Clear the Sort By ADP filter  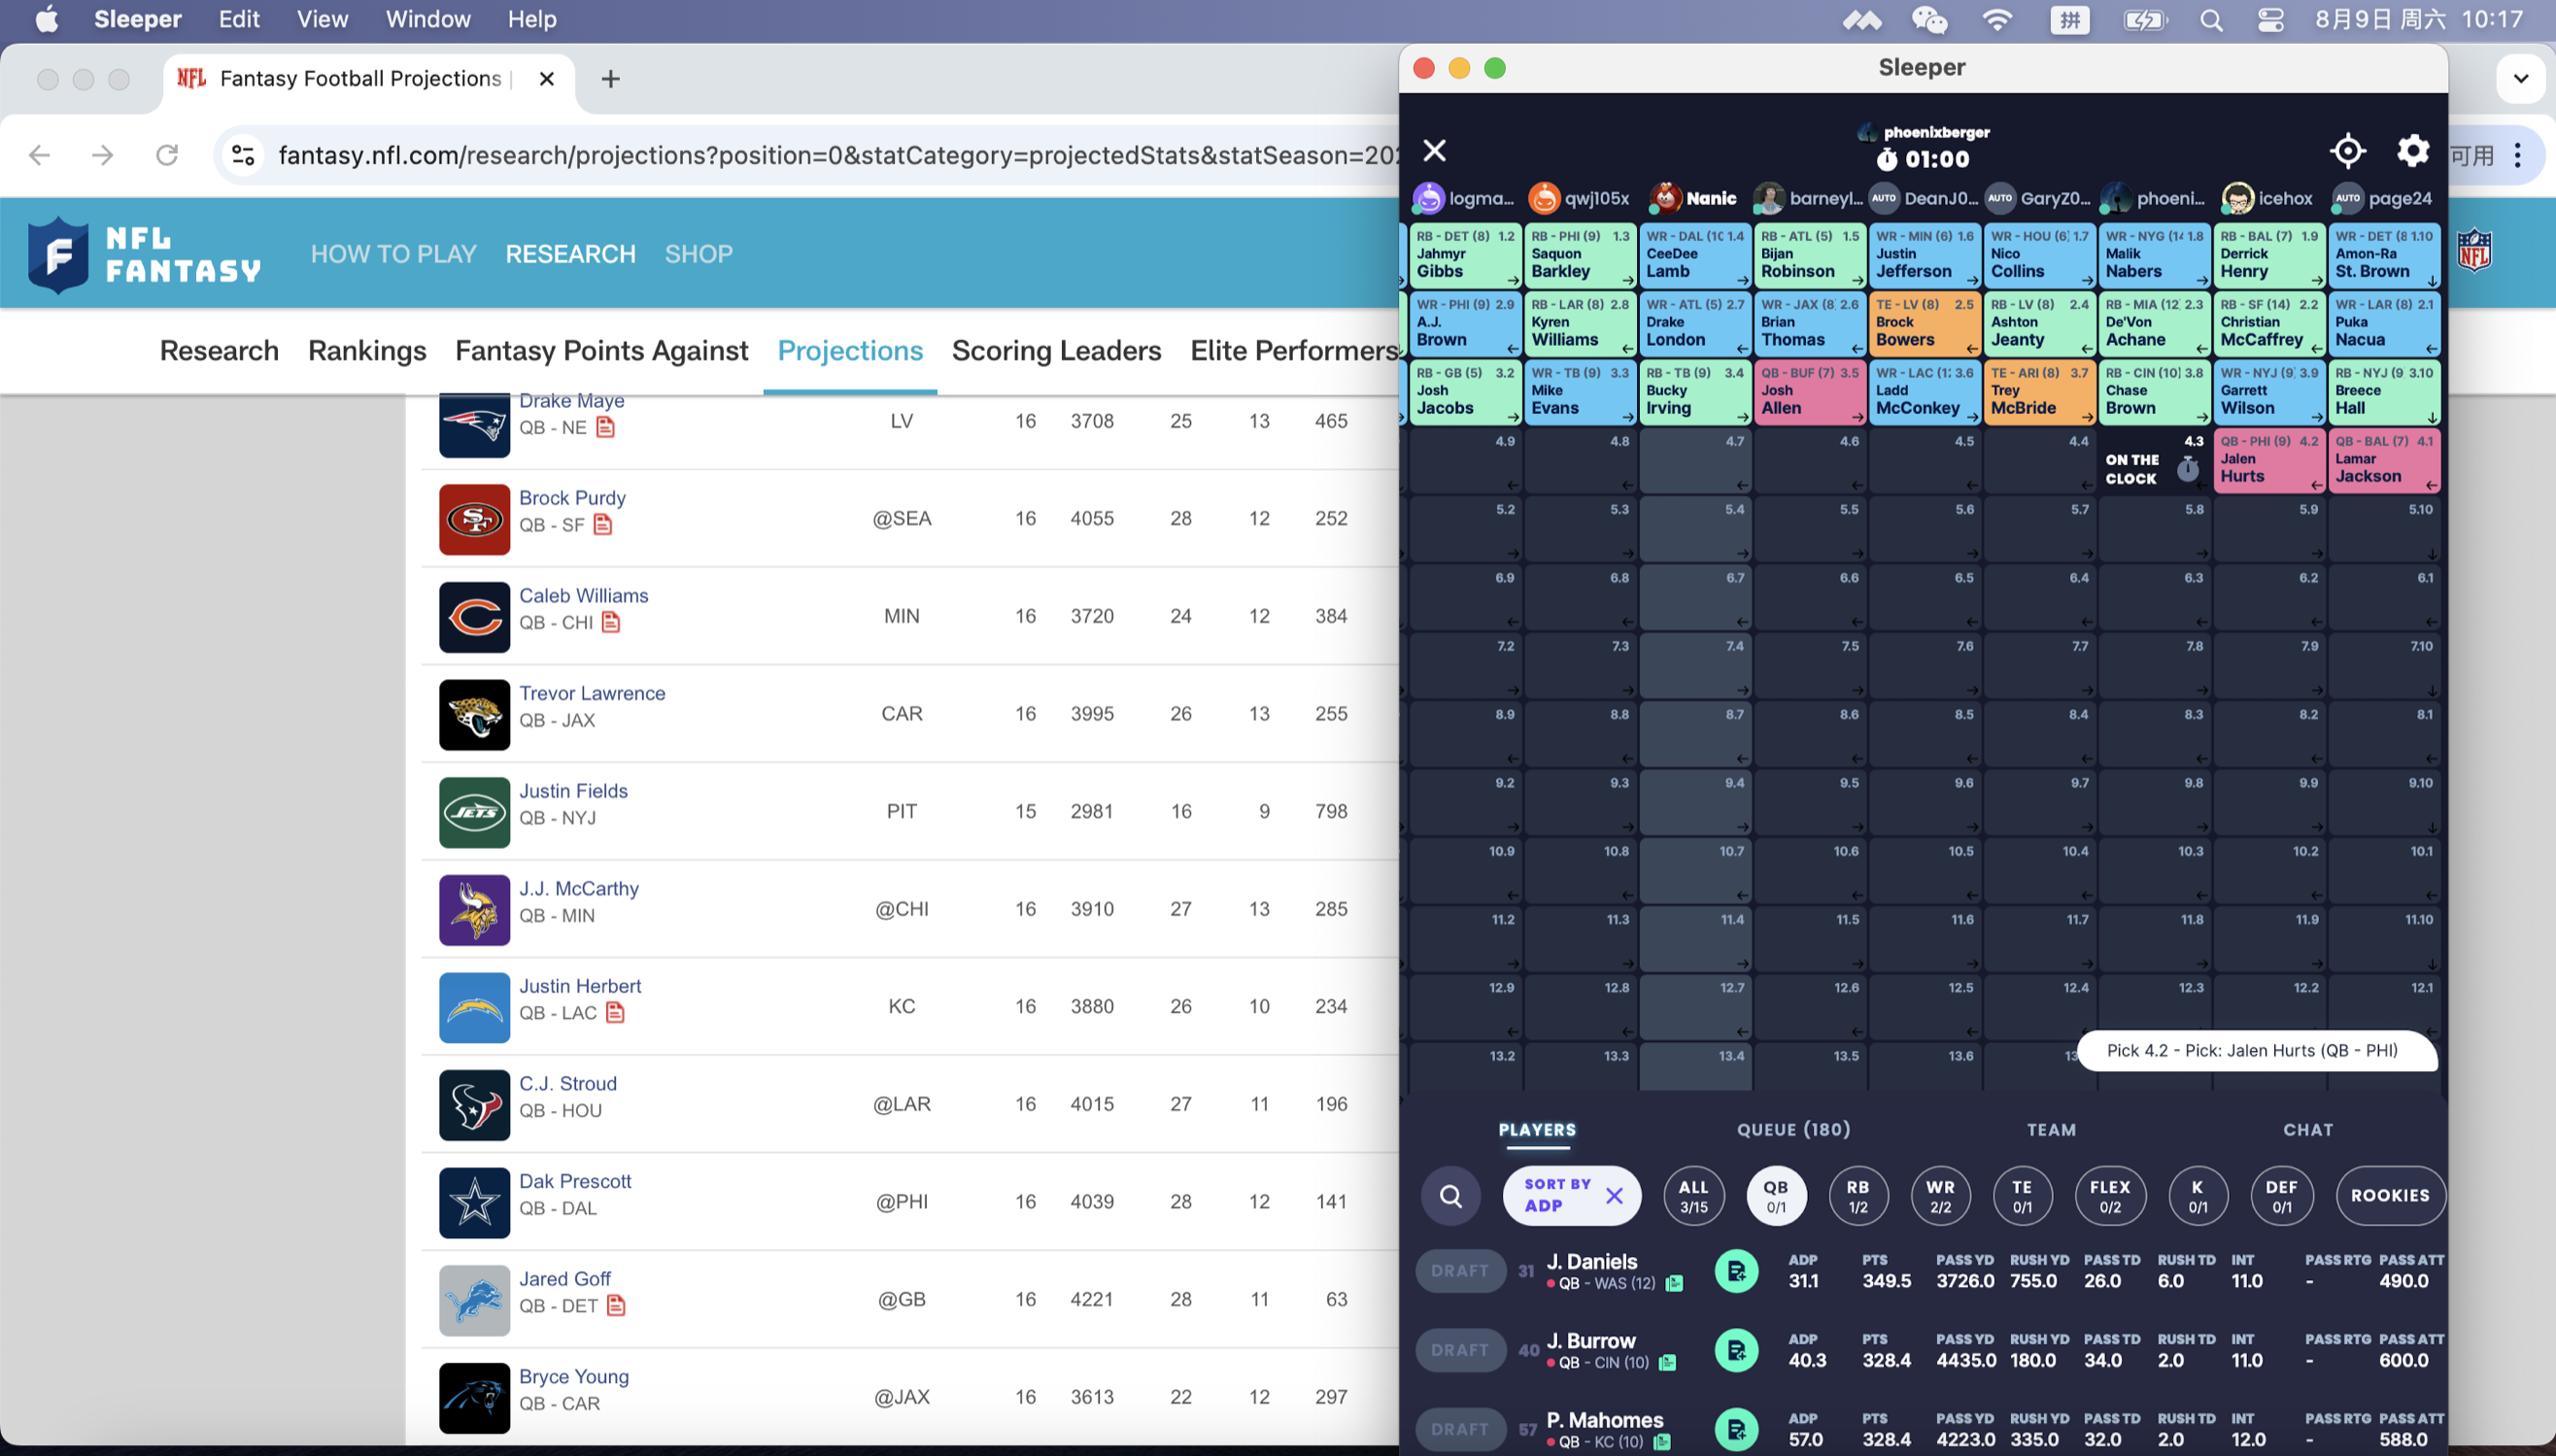coord(1614,1195)
